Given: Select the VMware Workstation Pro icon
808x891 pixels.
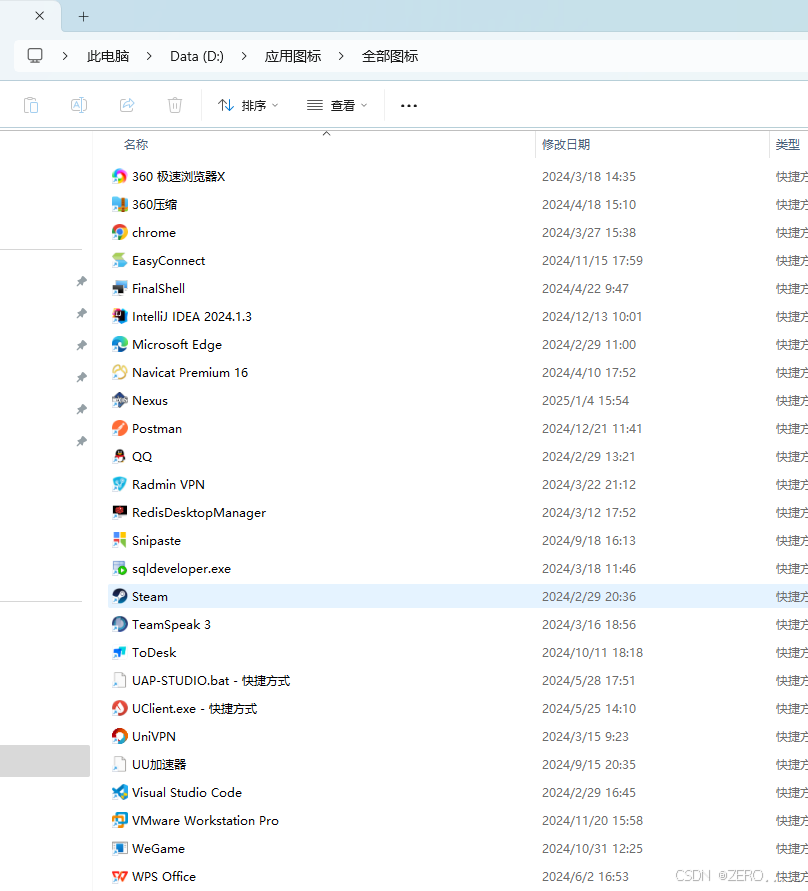Looking at the screenshot, I should click(119, 820).
